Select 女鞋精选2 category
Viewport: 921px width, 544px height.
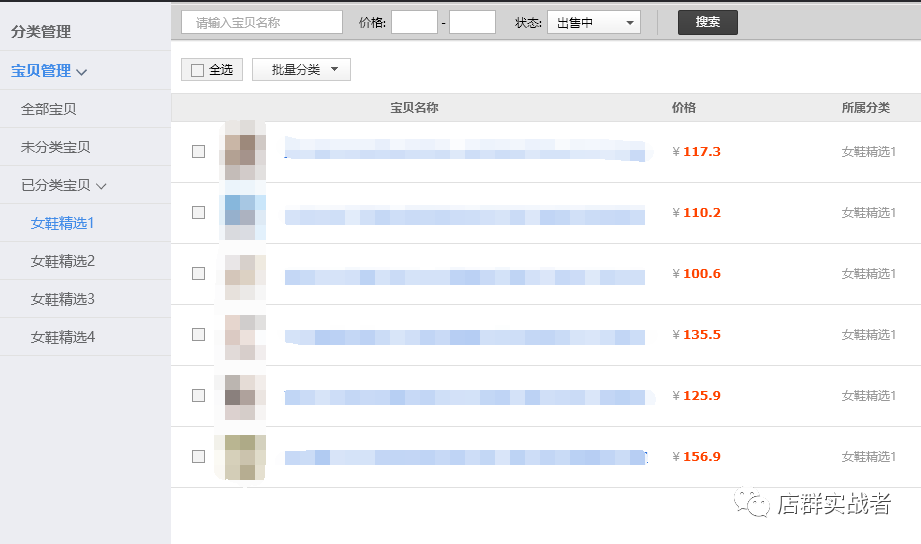(x=63, y=261)
